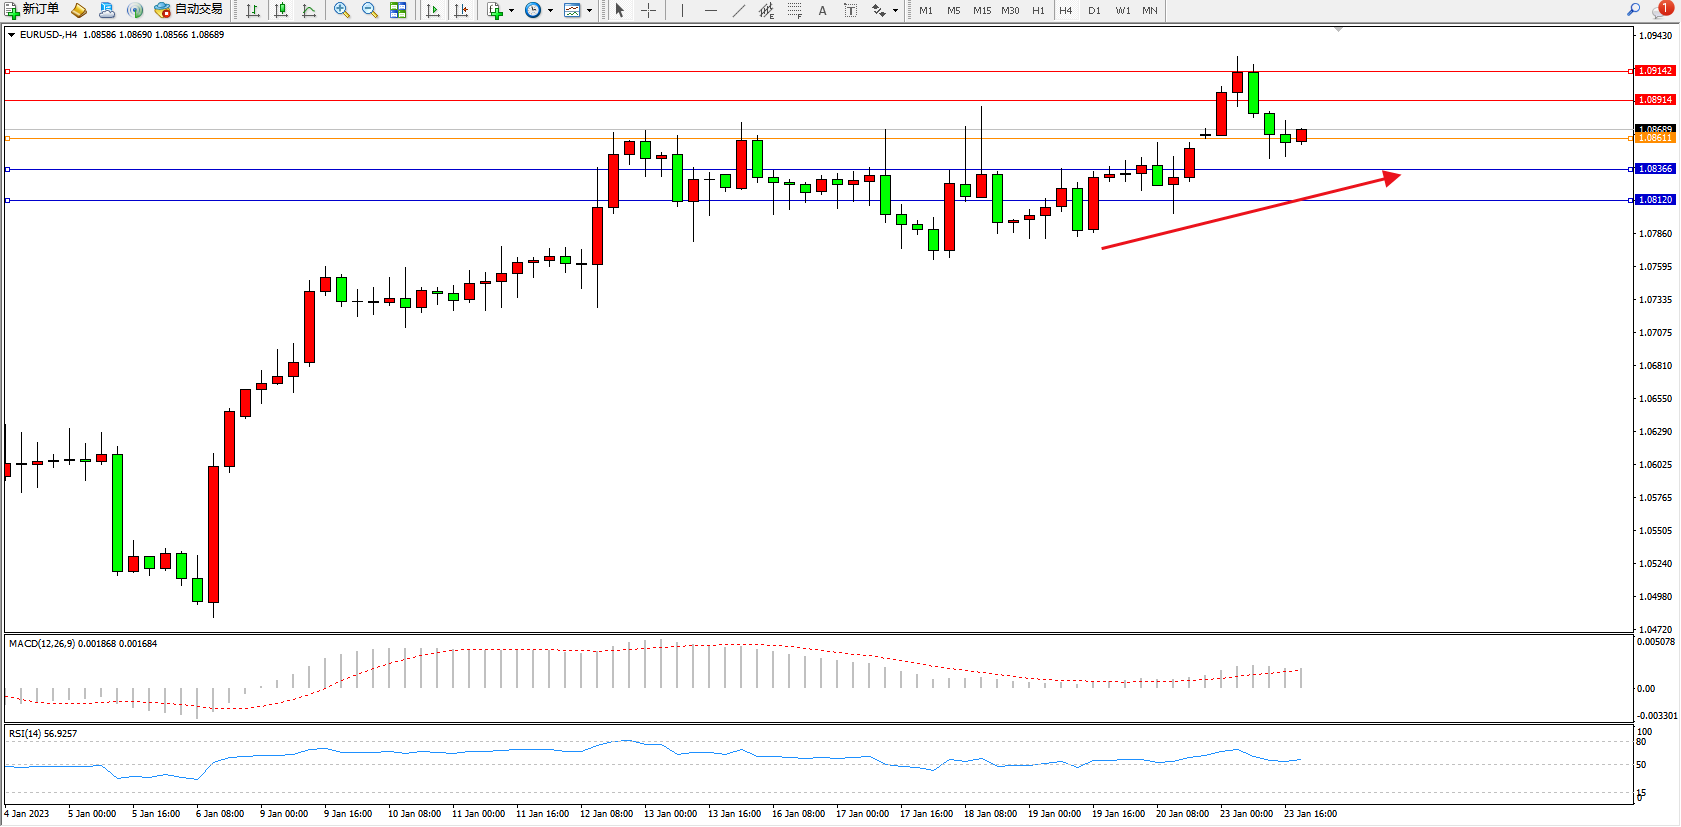Open the chart templates dropdown
Viewport: 1681px width, 827px height.
pos(589,10)
